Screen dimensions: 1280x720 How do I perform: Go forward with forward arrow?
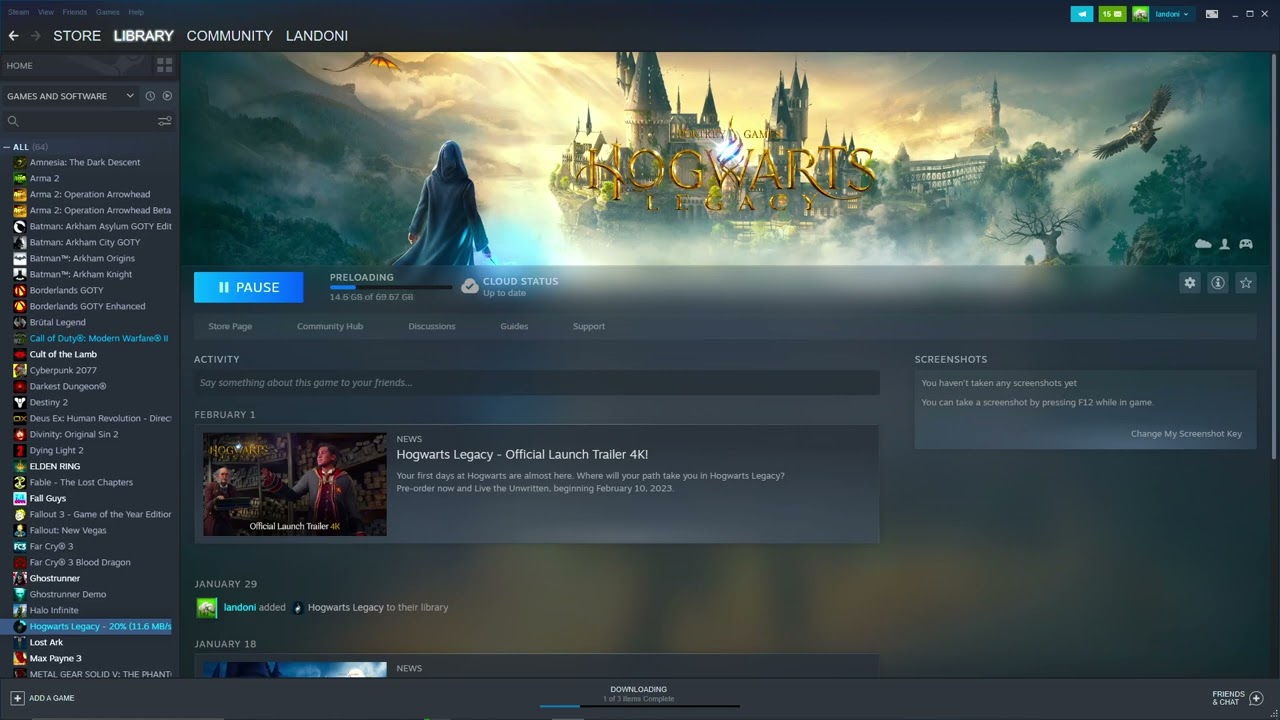point(36,36)
